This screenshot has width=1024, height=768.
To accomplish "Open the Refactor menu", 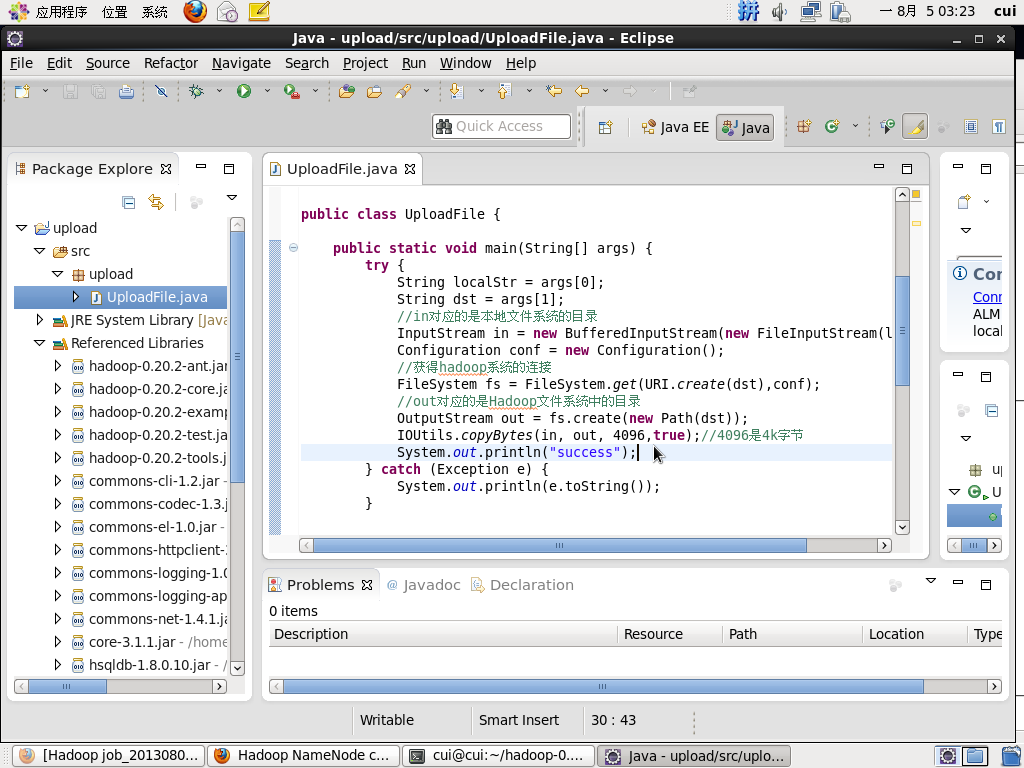I will coord(170,63).
